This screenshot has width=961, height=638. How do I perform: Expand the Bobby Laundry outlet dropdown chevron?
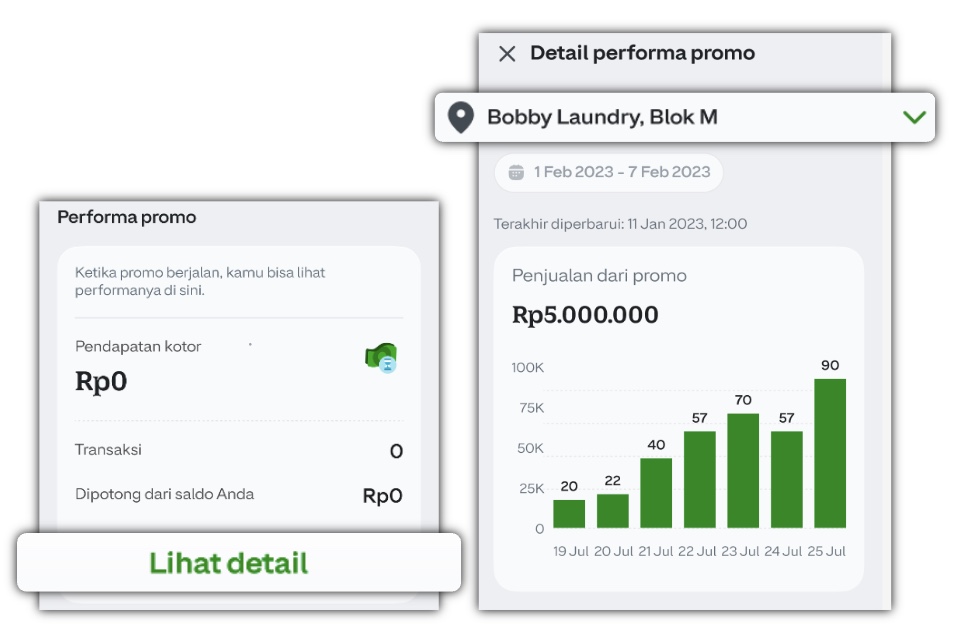[914, 117]
